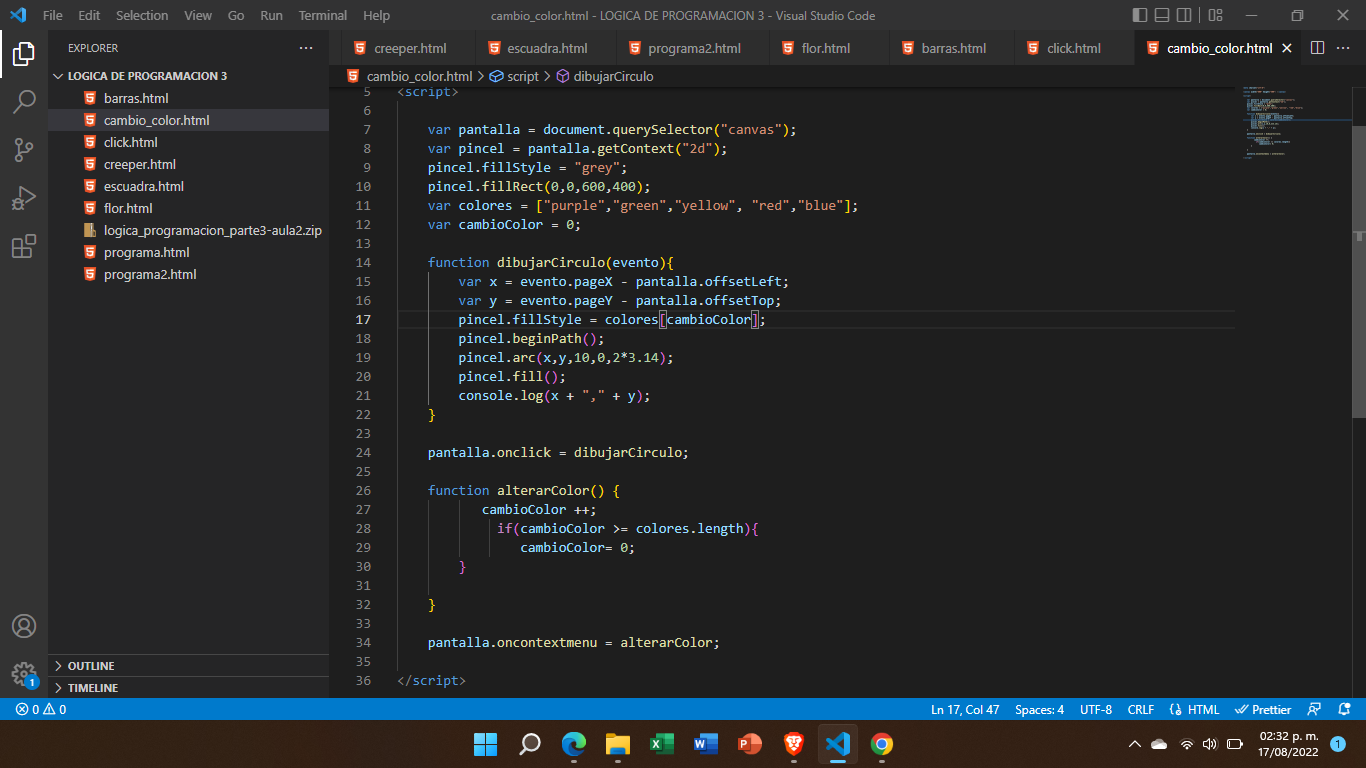Open the Brave browser from taskbar
Image resolution: width=1366 pixels, height=768 pixels.
(793, 744)
